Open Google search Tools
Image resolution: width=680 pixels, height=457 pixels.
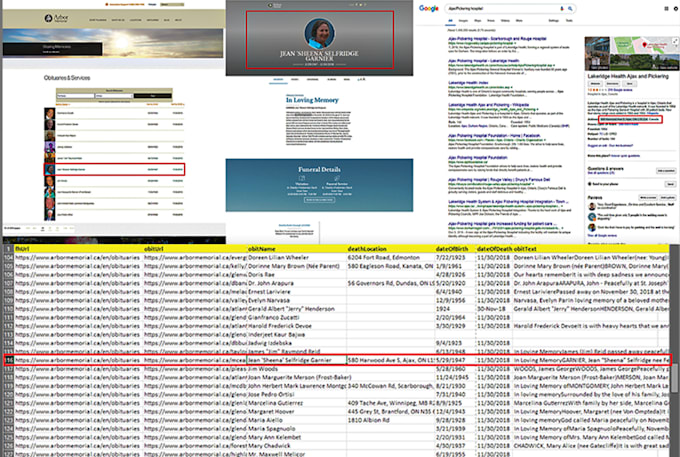[569, 20]
